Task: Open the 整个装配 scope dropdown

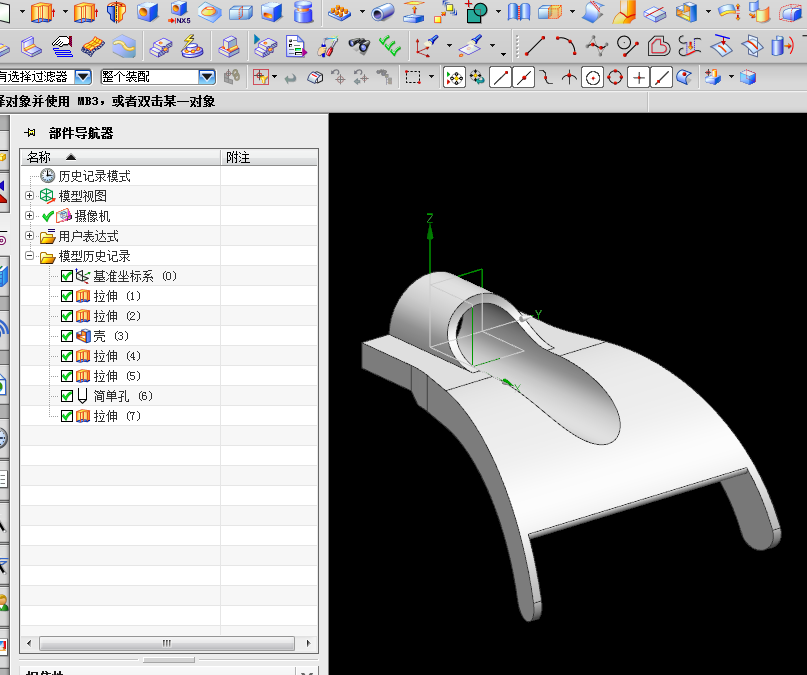Action: [207, 77]
